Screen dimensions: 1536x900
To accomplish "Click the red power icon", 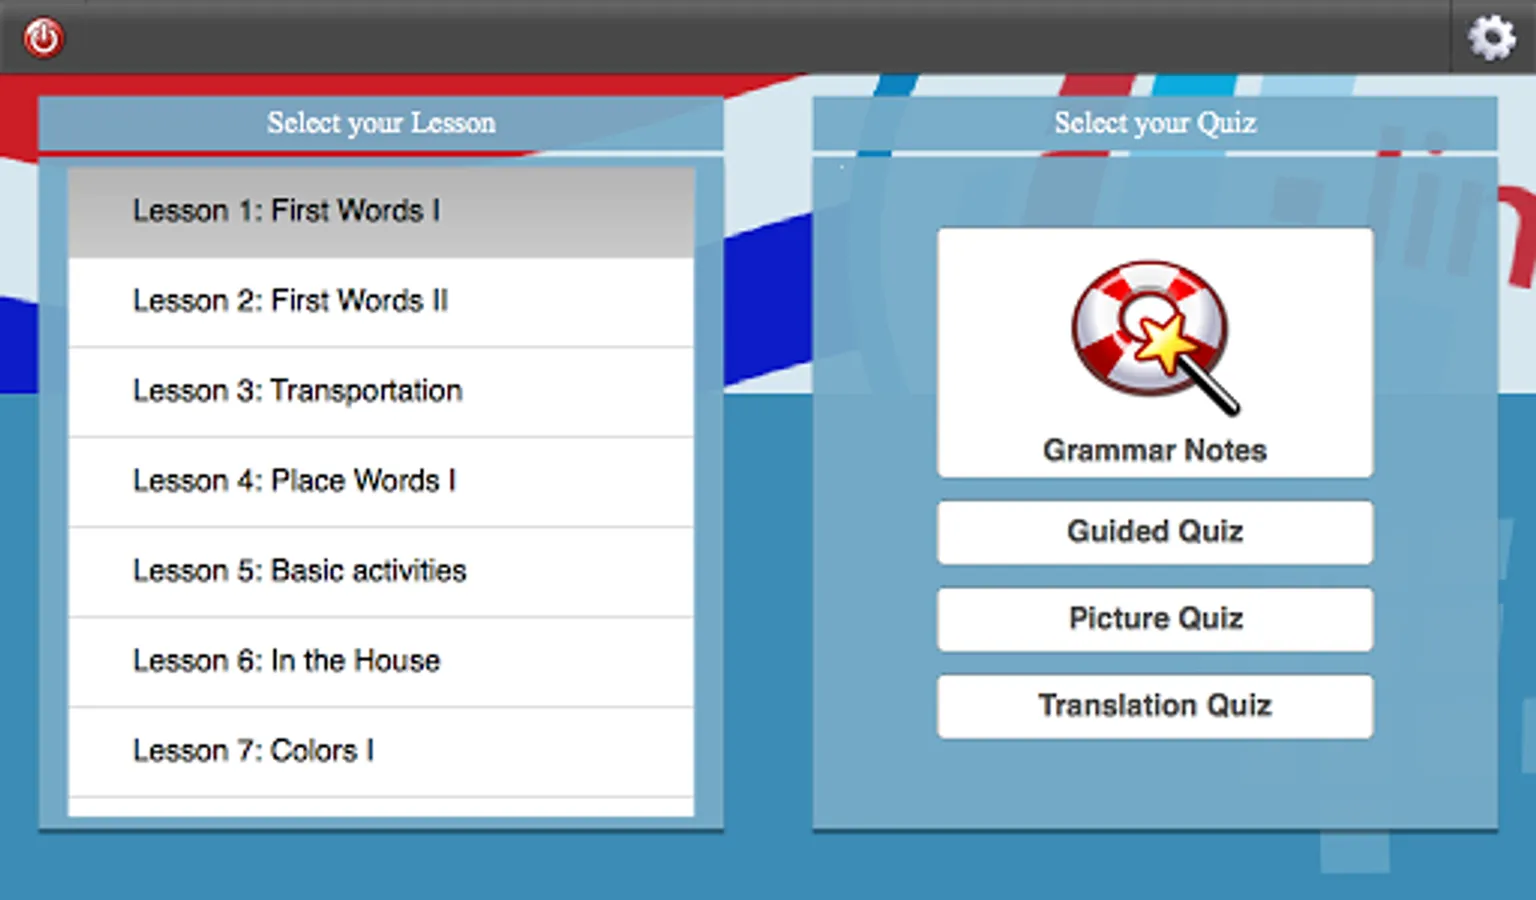I will pyautogui.click(x=43, y=38).
